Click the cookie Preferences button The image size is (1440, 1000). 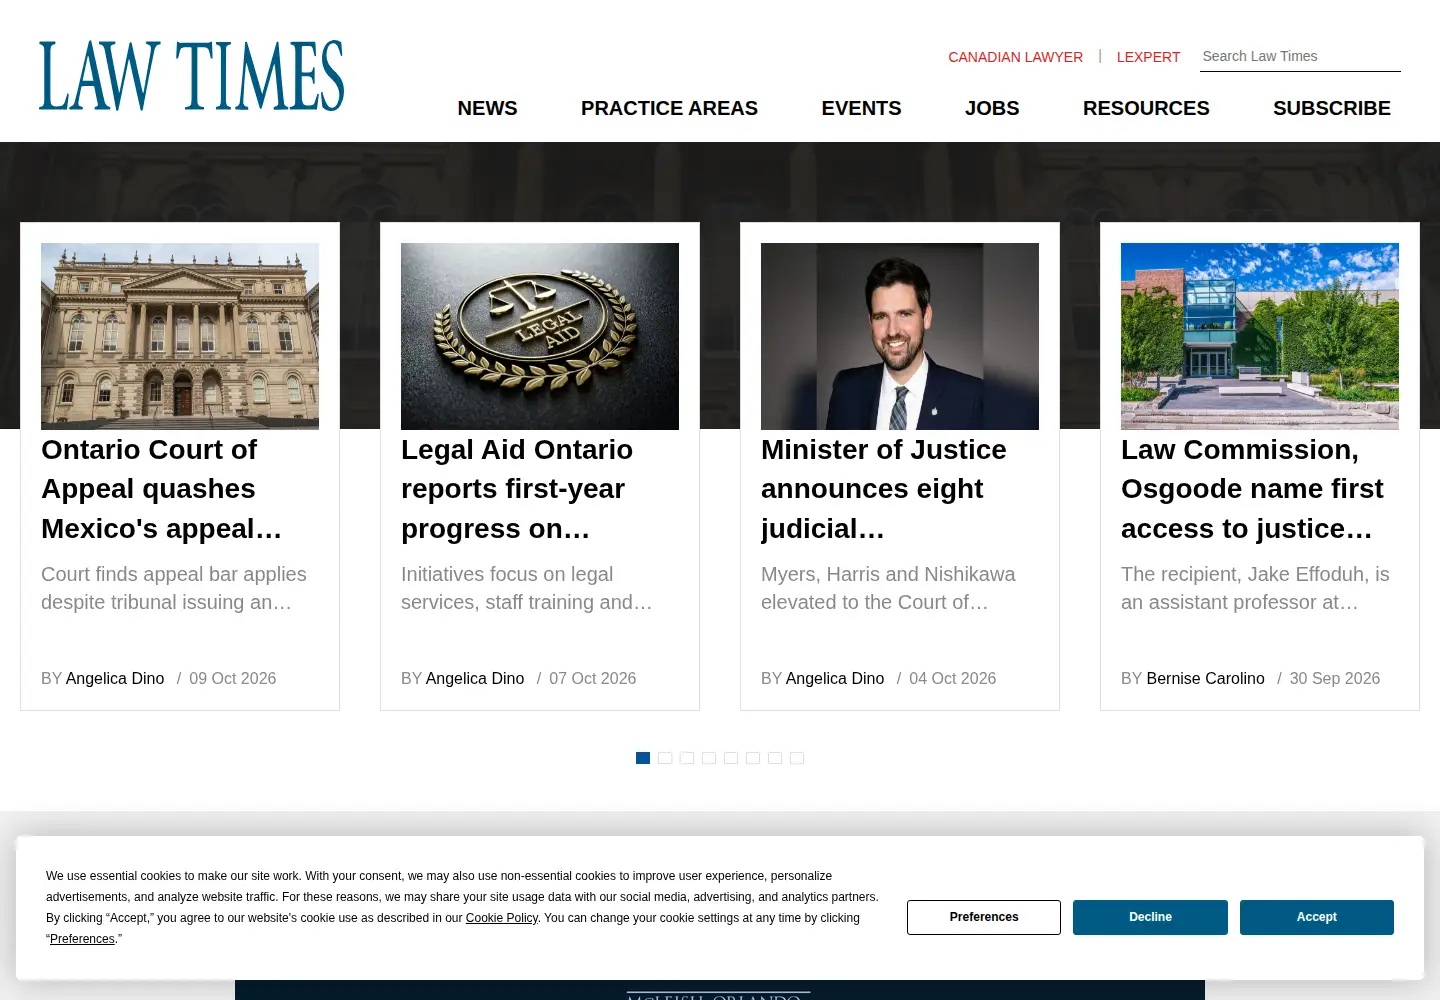pyautogui.click(x=984, y=917)
